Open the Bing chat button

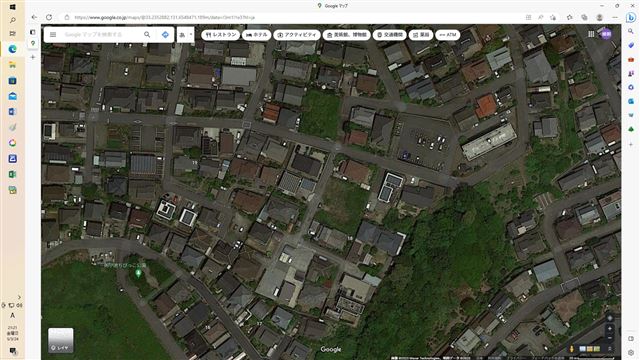click(x=631, y=17)
